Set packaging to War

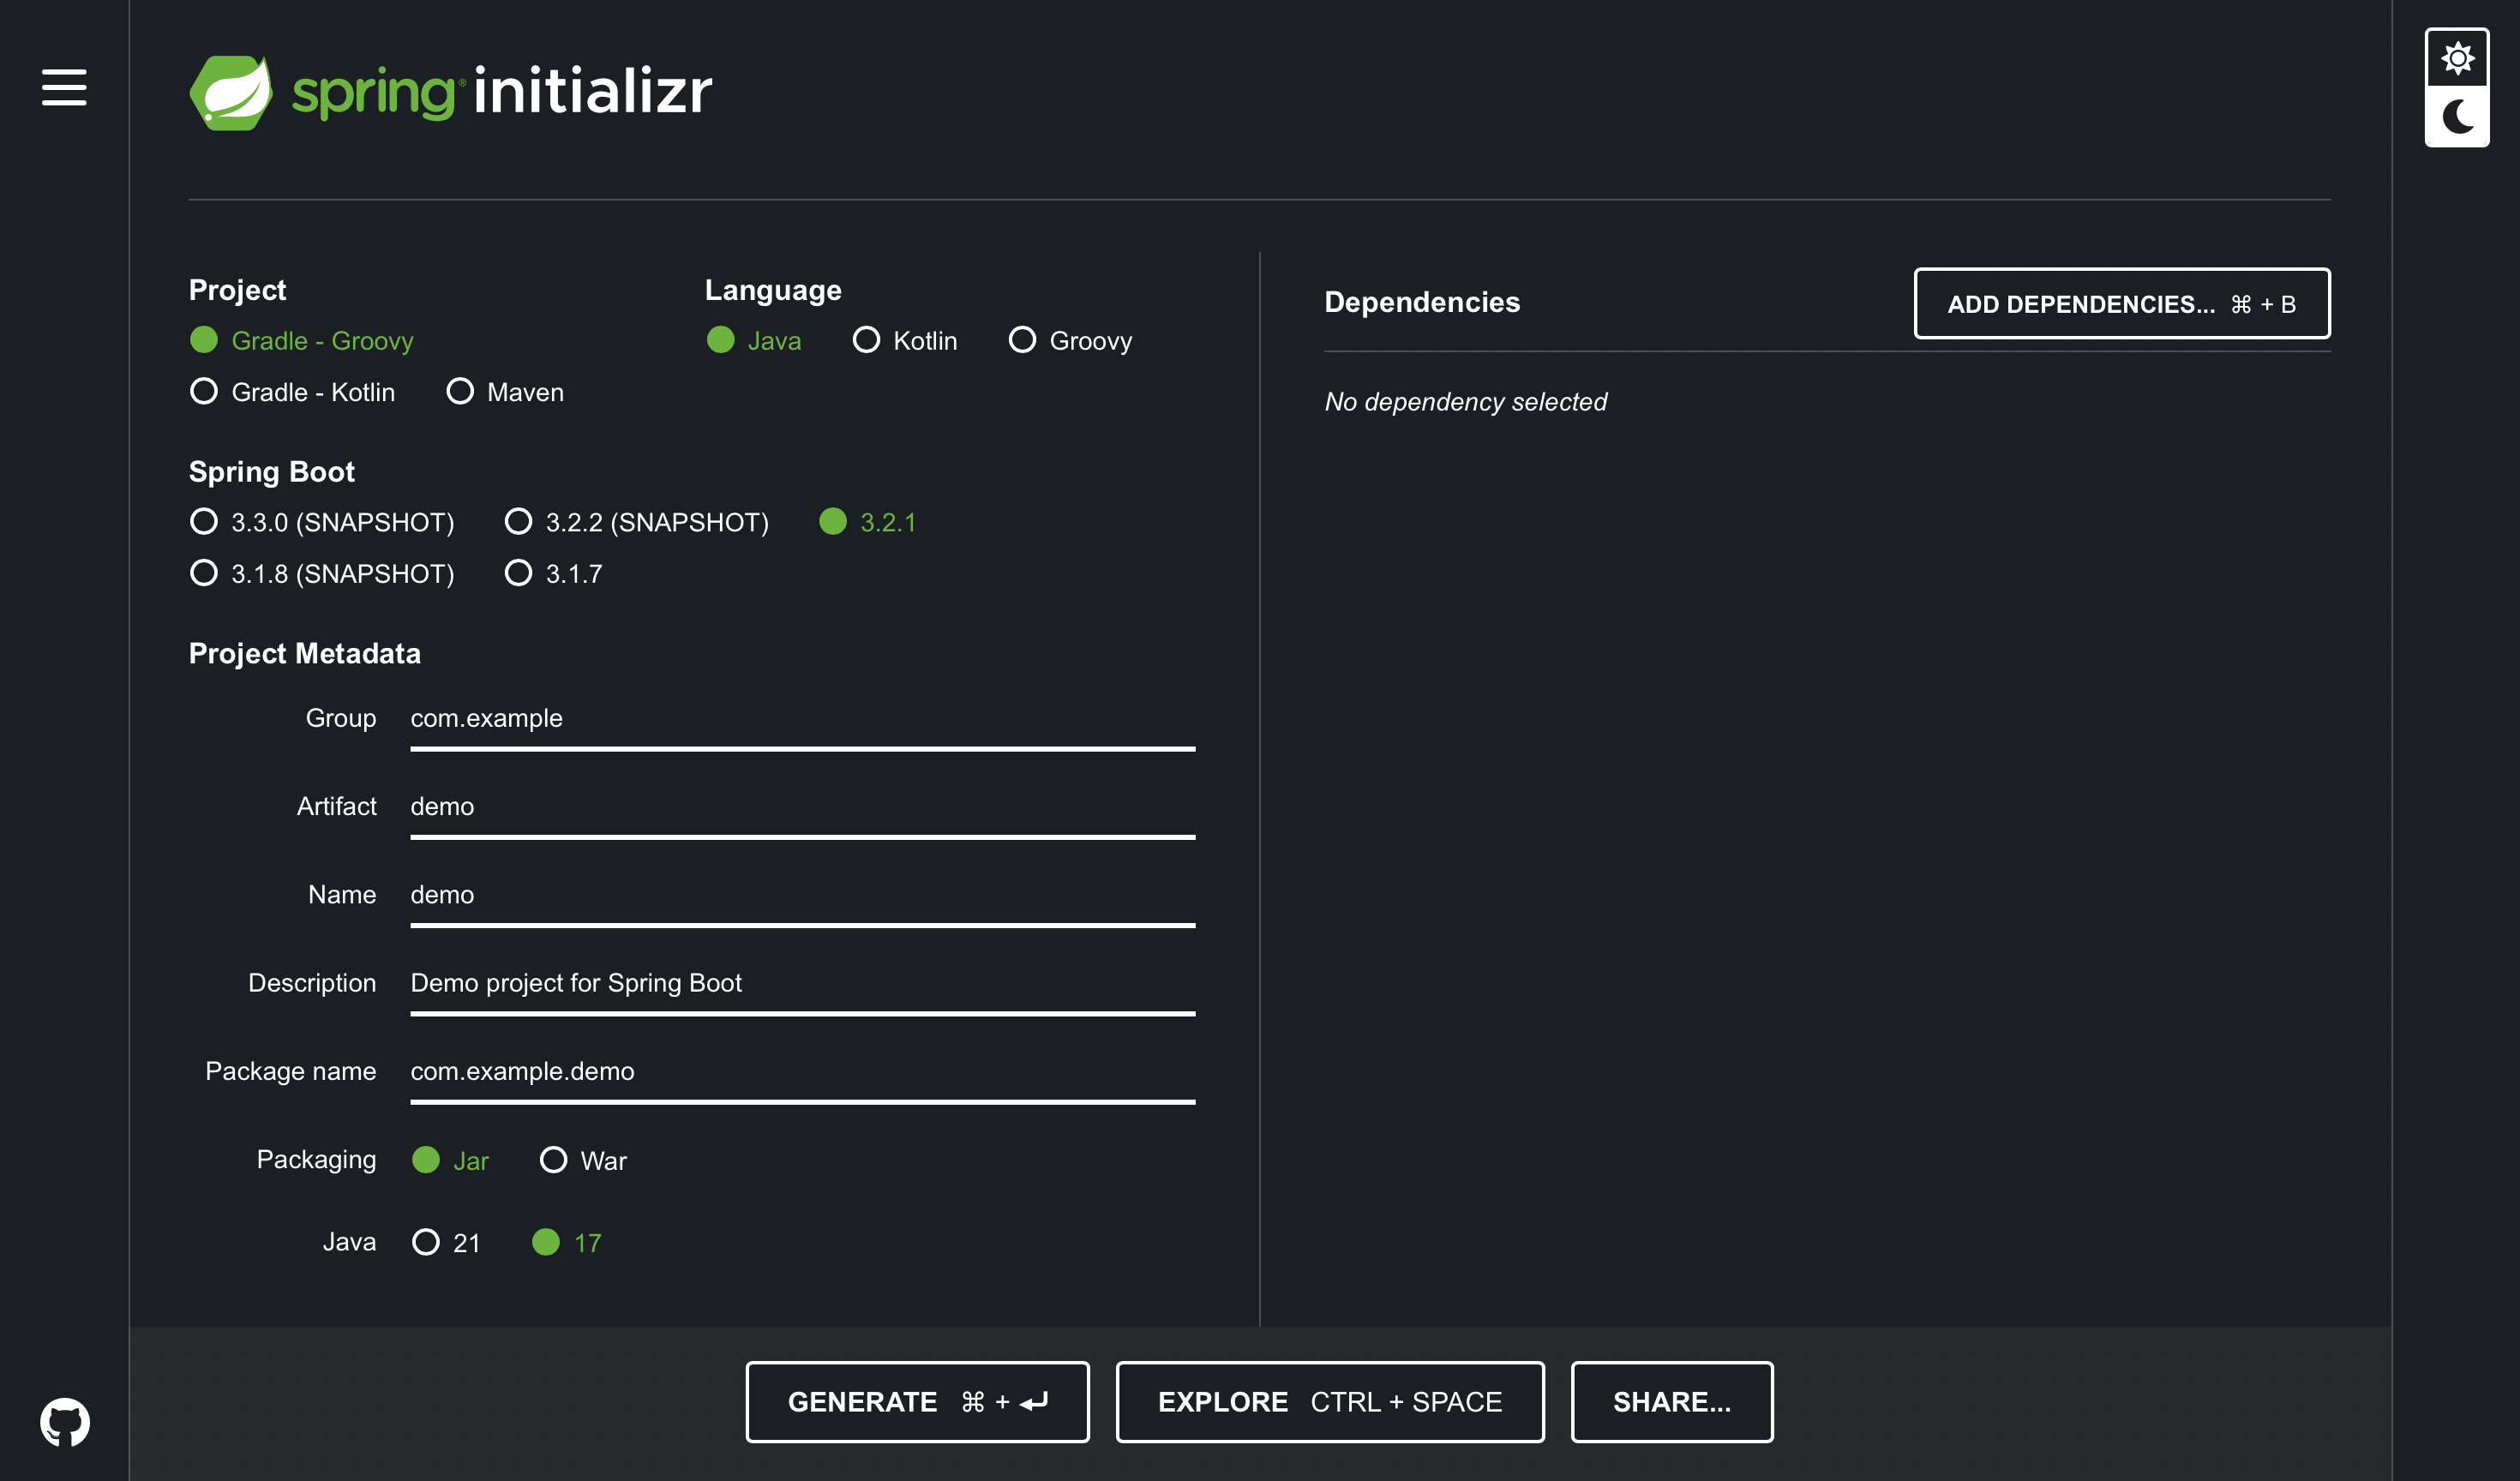[553, 1160]
